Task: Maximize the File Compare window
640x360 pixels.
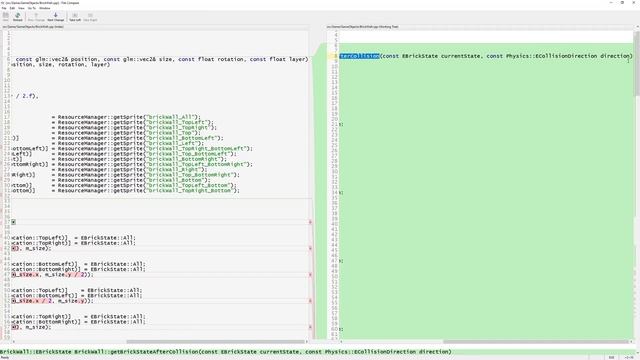Action: 622,2
